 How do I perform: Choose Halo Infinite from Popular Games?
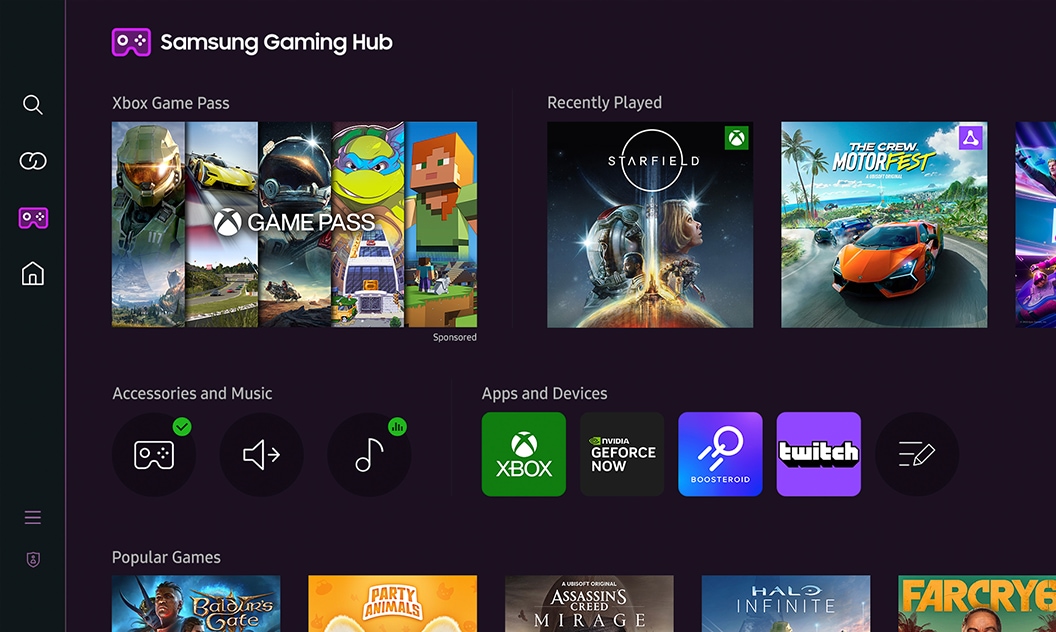pyautogui.click(x=785, y=604)
